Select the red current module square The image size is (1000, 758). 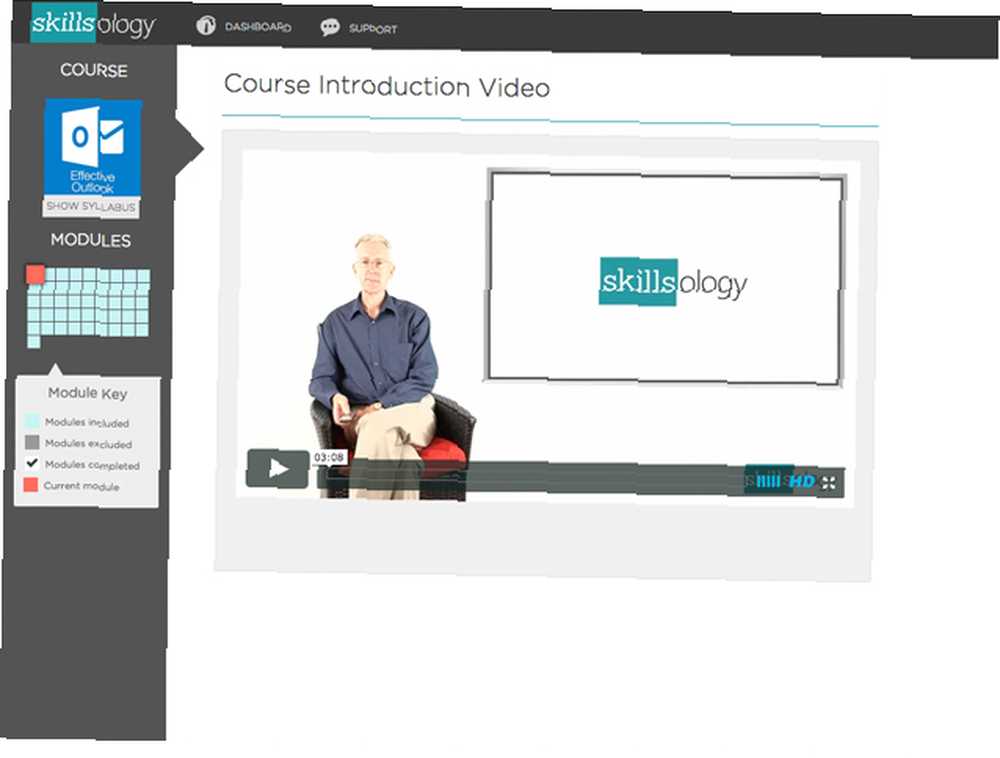pyautogui.click(x=35, y=274)
